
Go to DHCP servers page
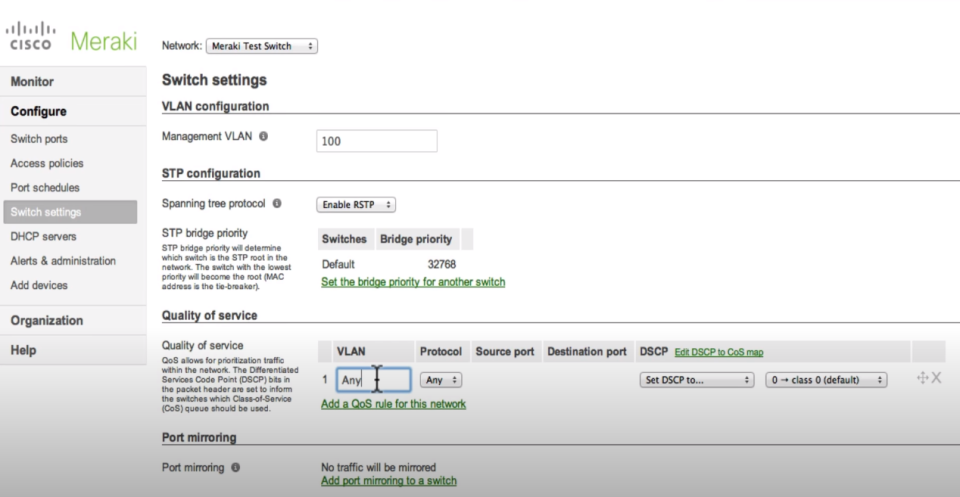point(43,236)
